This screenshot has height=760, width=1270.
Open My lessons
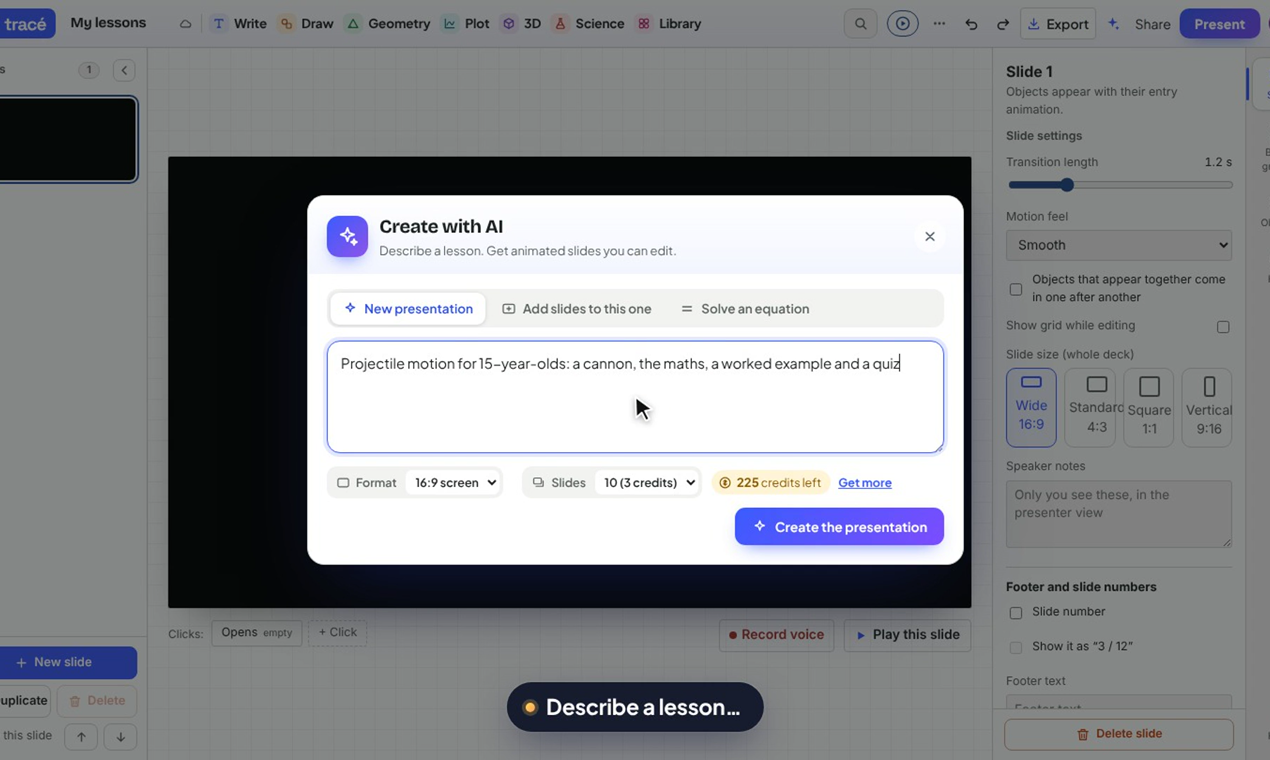tap(108, 23)
